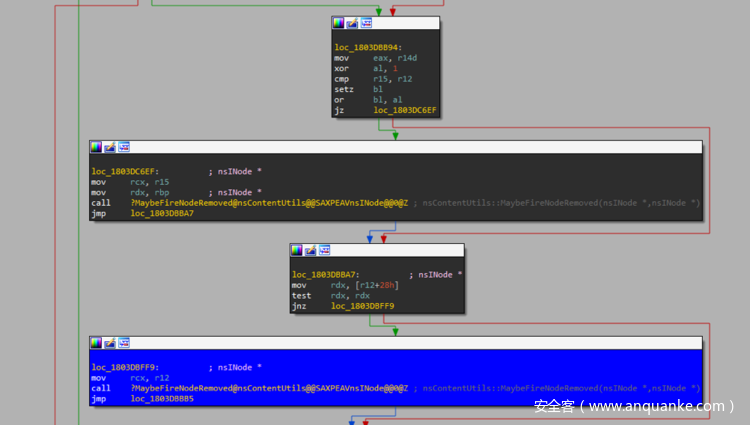Follow the jz loc_1803DC6EF jump target
Screen dimensions: 750x425
tap(405, 110)
